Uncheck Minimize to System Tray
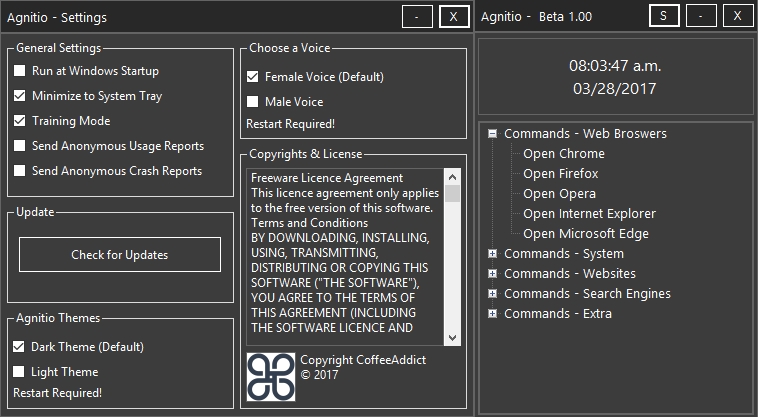This screenshot has width=758, height=417. click(19, 96)
